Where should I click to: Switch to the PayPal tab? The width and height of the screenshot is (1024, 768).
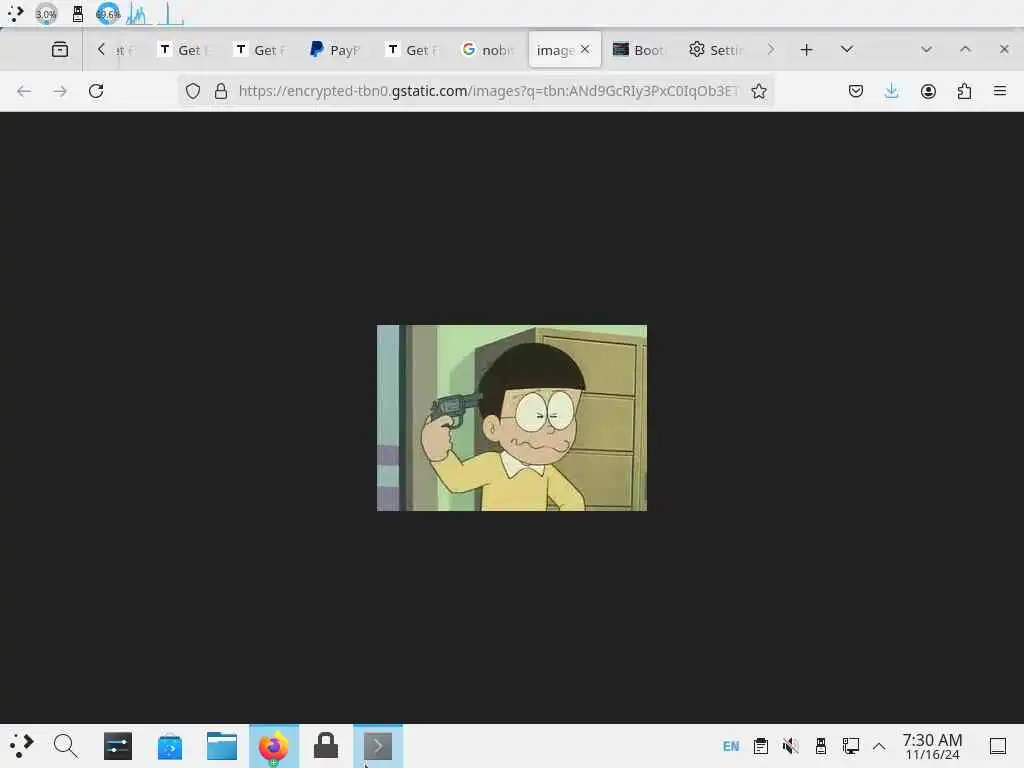335,50
